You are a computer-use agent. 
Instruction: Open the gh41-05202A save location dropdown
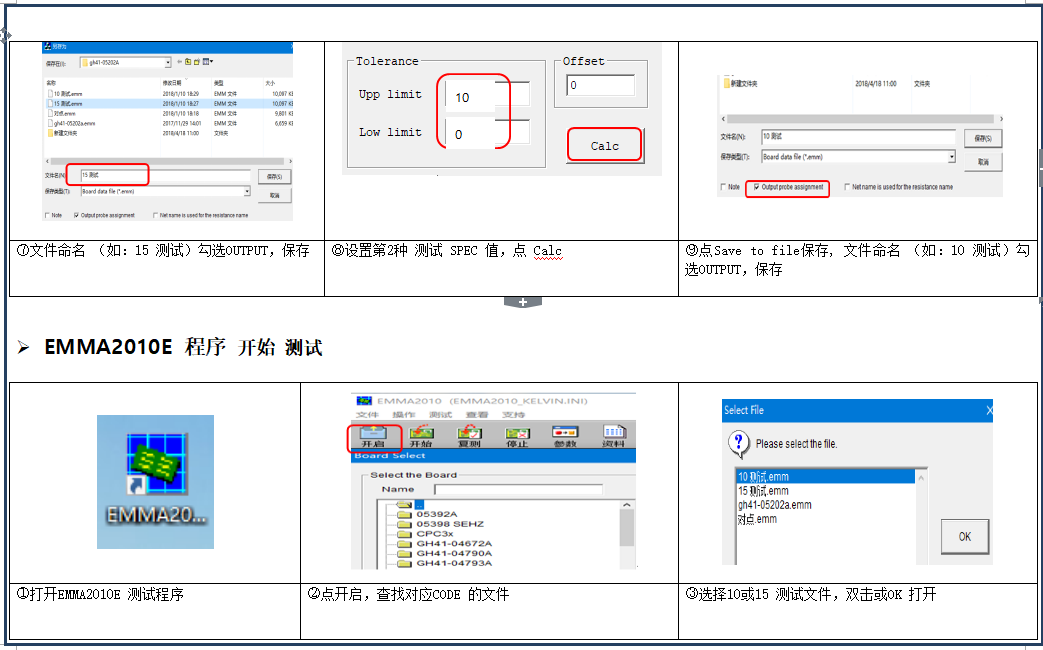168,62
